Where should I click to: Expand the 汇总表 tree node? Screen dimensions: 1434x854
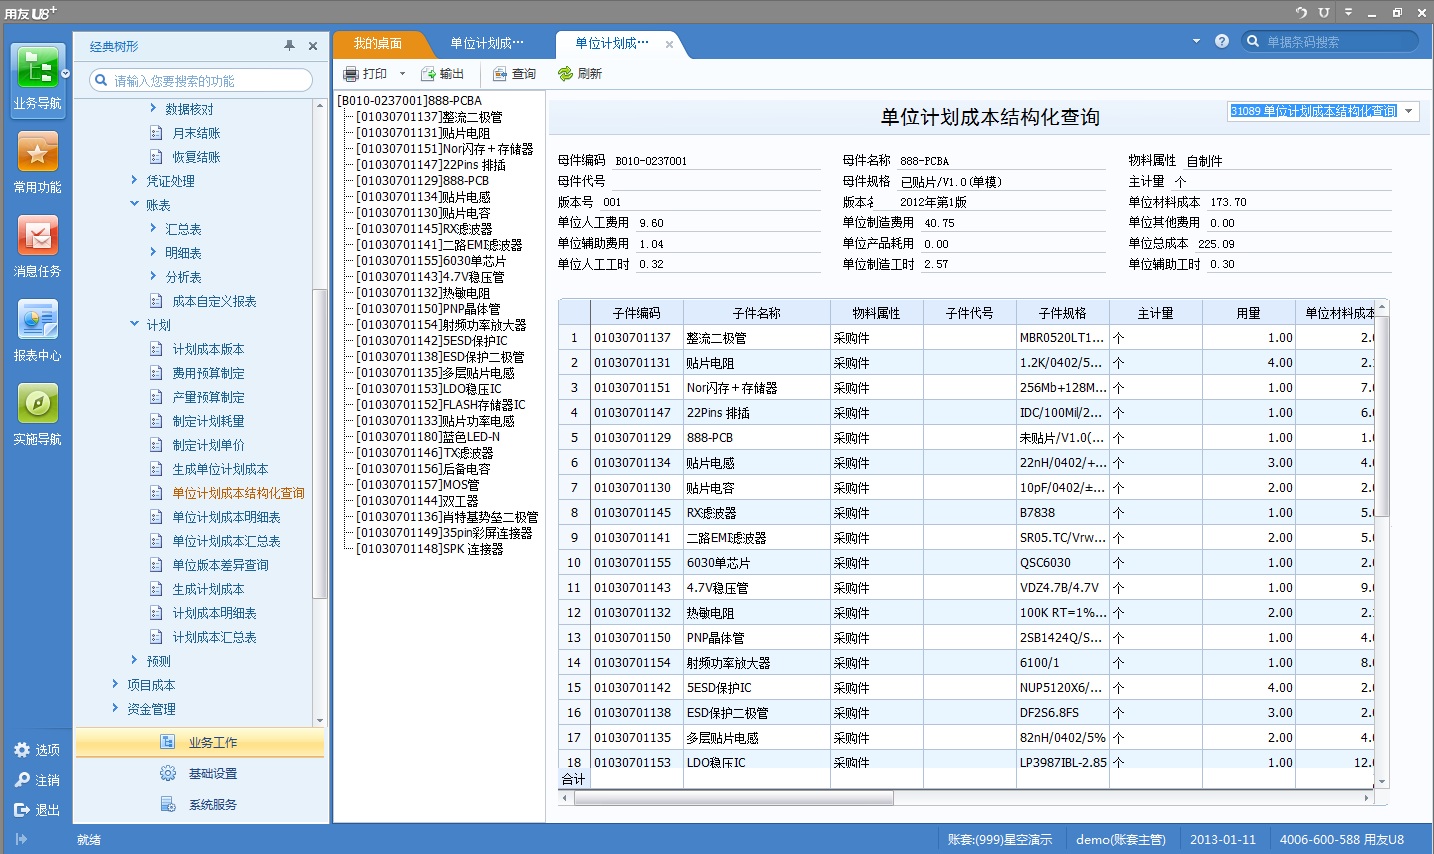153,228
